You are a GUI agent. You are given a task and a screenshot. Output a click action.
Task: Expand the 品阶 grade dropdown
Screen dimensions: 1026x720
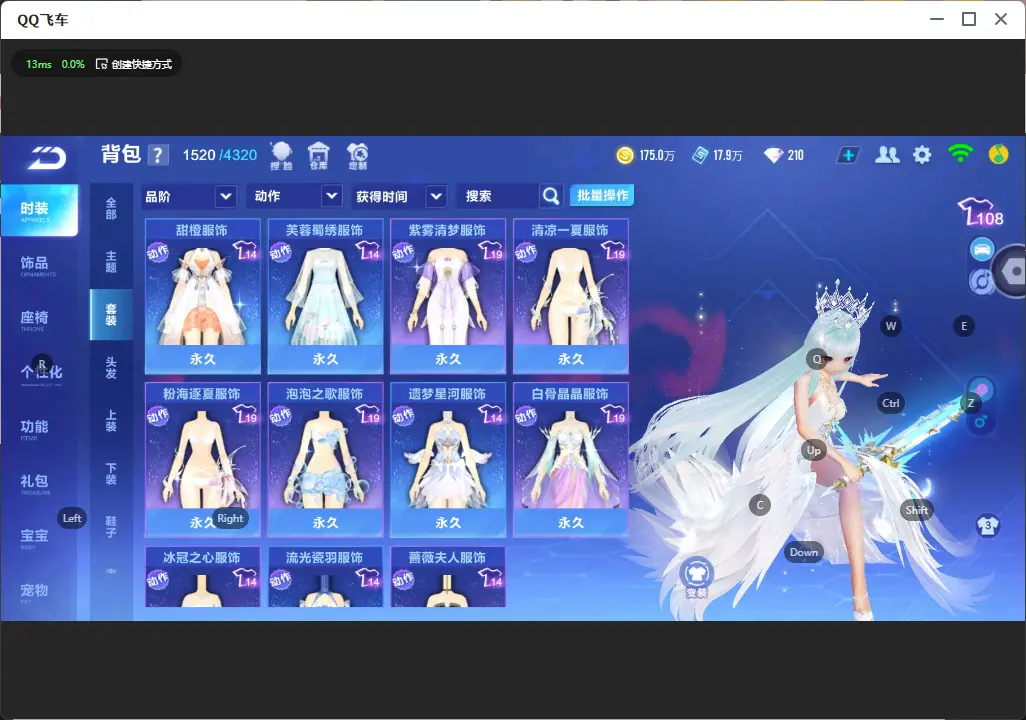coord(188,196)
